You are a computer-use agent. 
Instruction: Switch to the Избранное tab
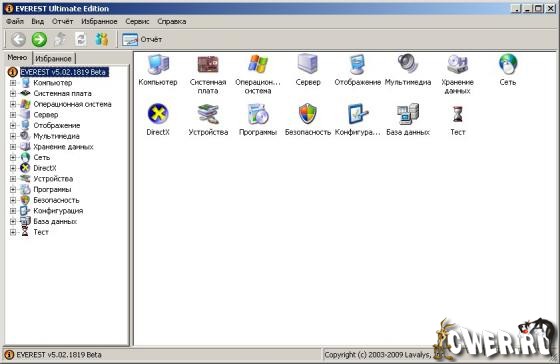53,58
